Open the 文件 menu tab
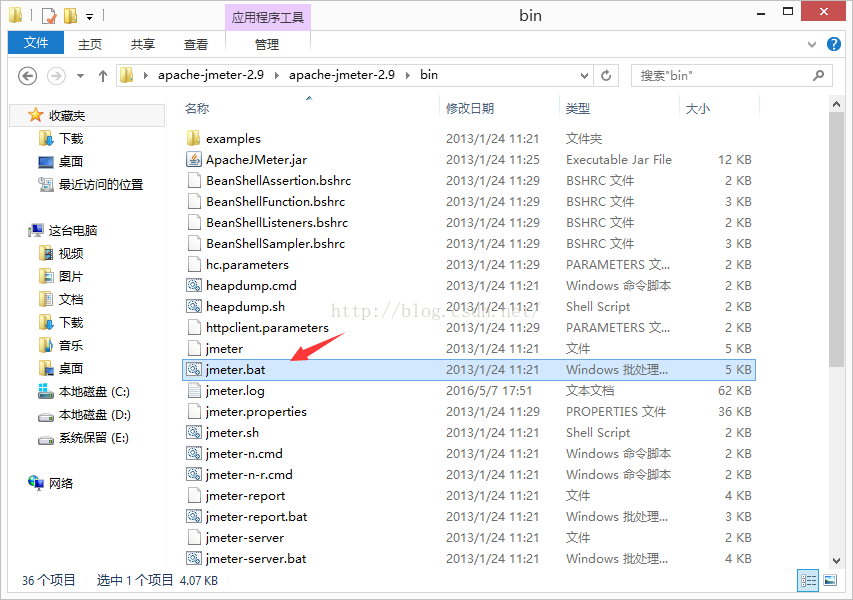The height and width of the screenshot is (600, 853). pos(36,42)
